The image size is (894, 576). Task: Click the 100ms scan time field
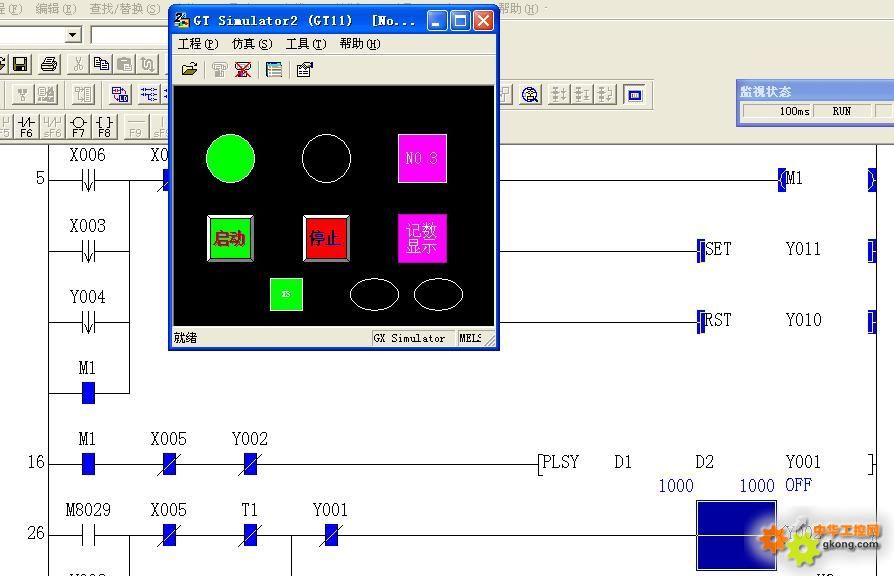pyautogui.click(x=778, y=111)
